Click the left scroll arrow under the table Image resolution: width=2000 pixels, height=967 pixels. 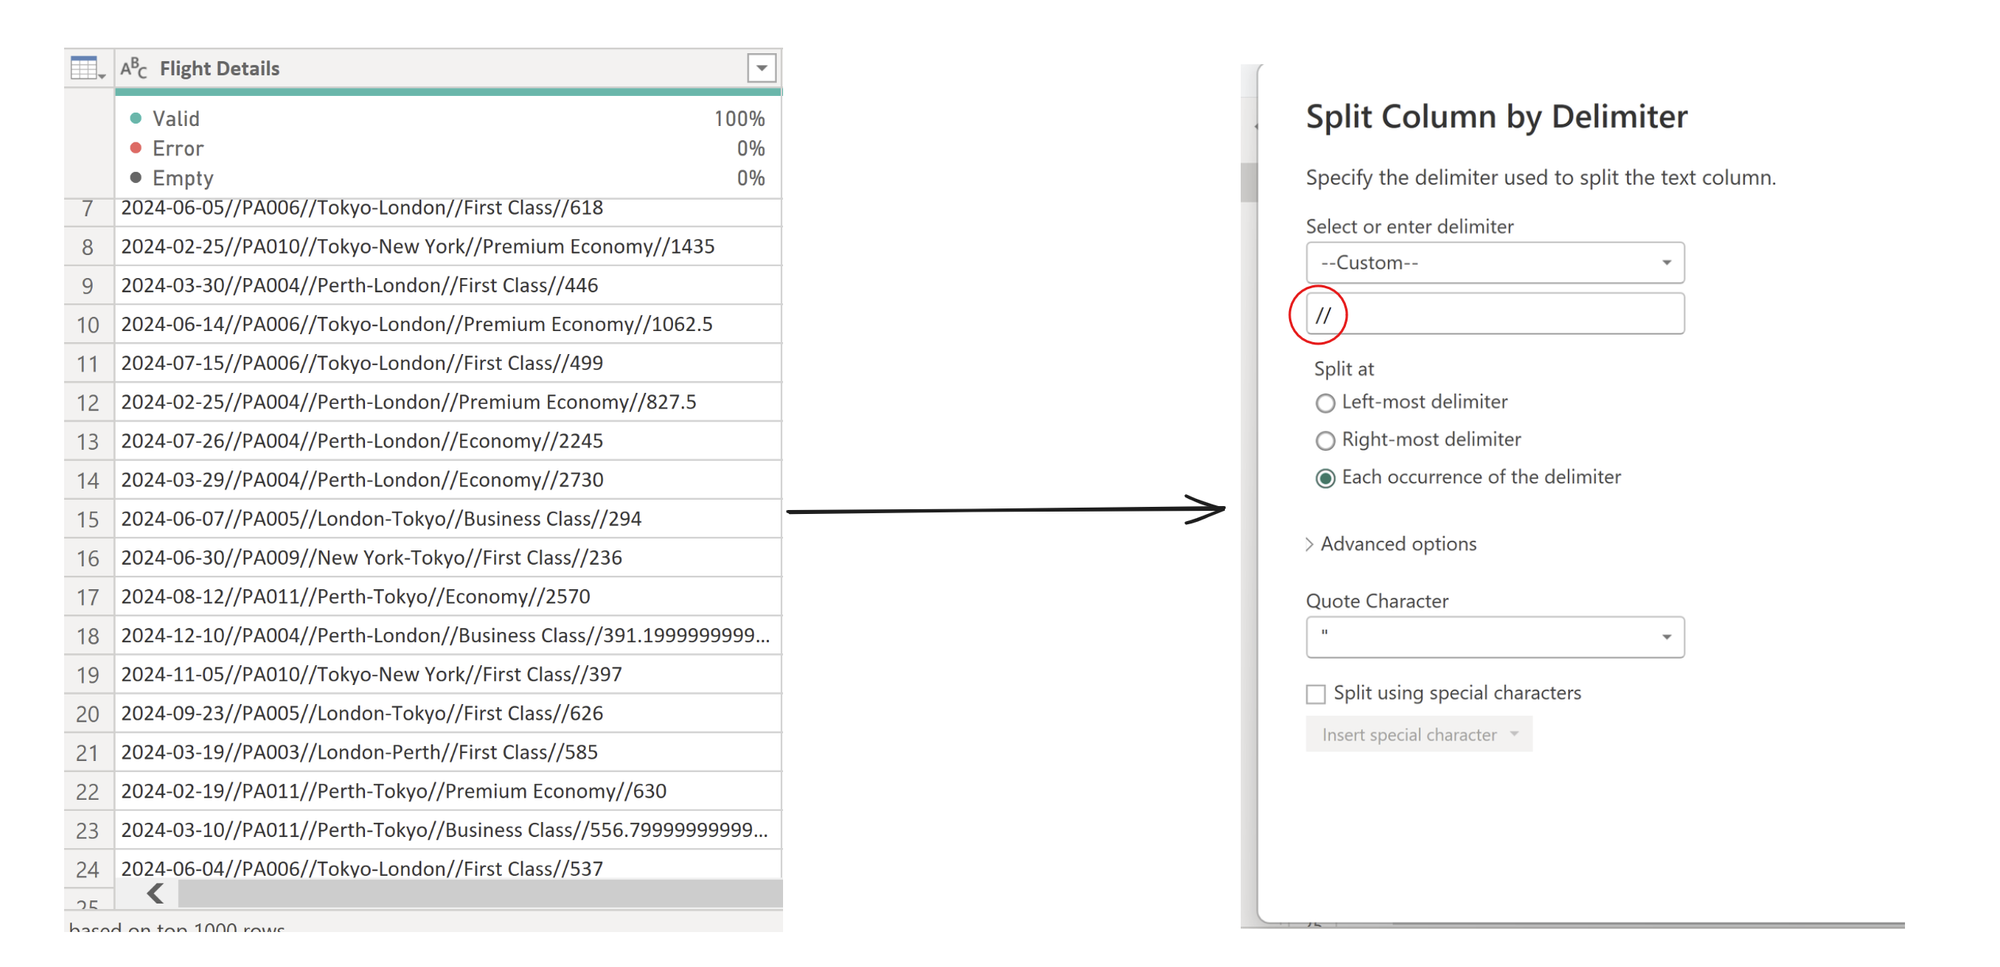click(x=155, y=893)
